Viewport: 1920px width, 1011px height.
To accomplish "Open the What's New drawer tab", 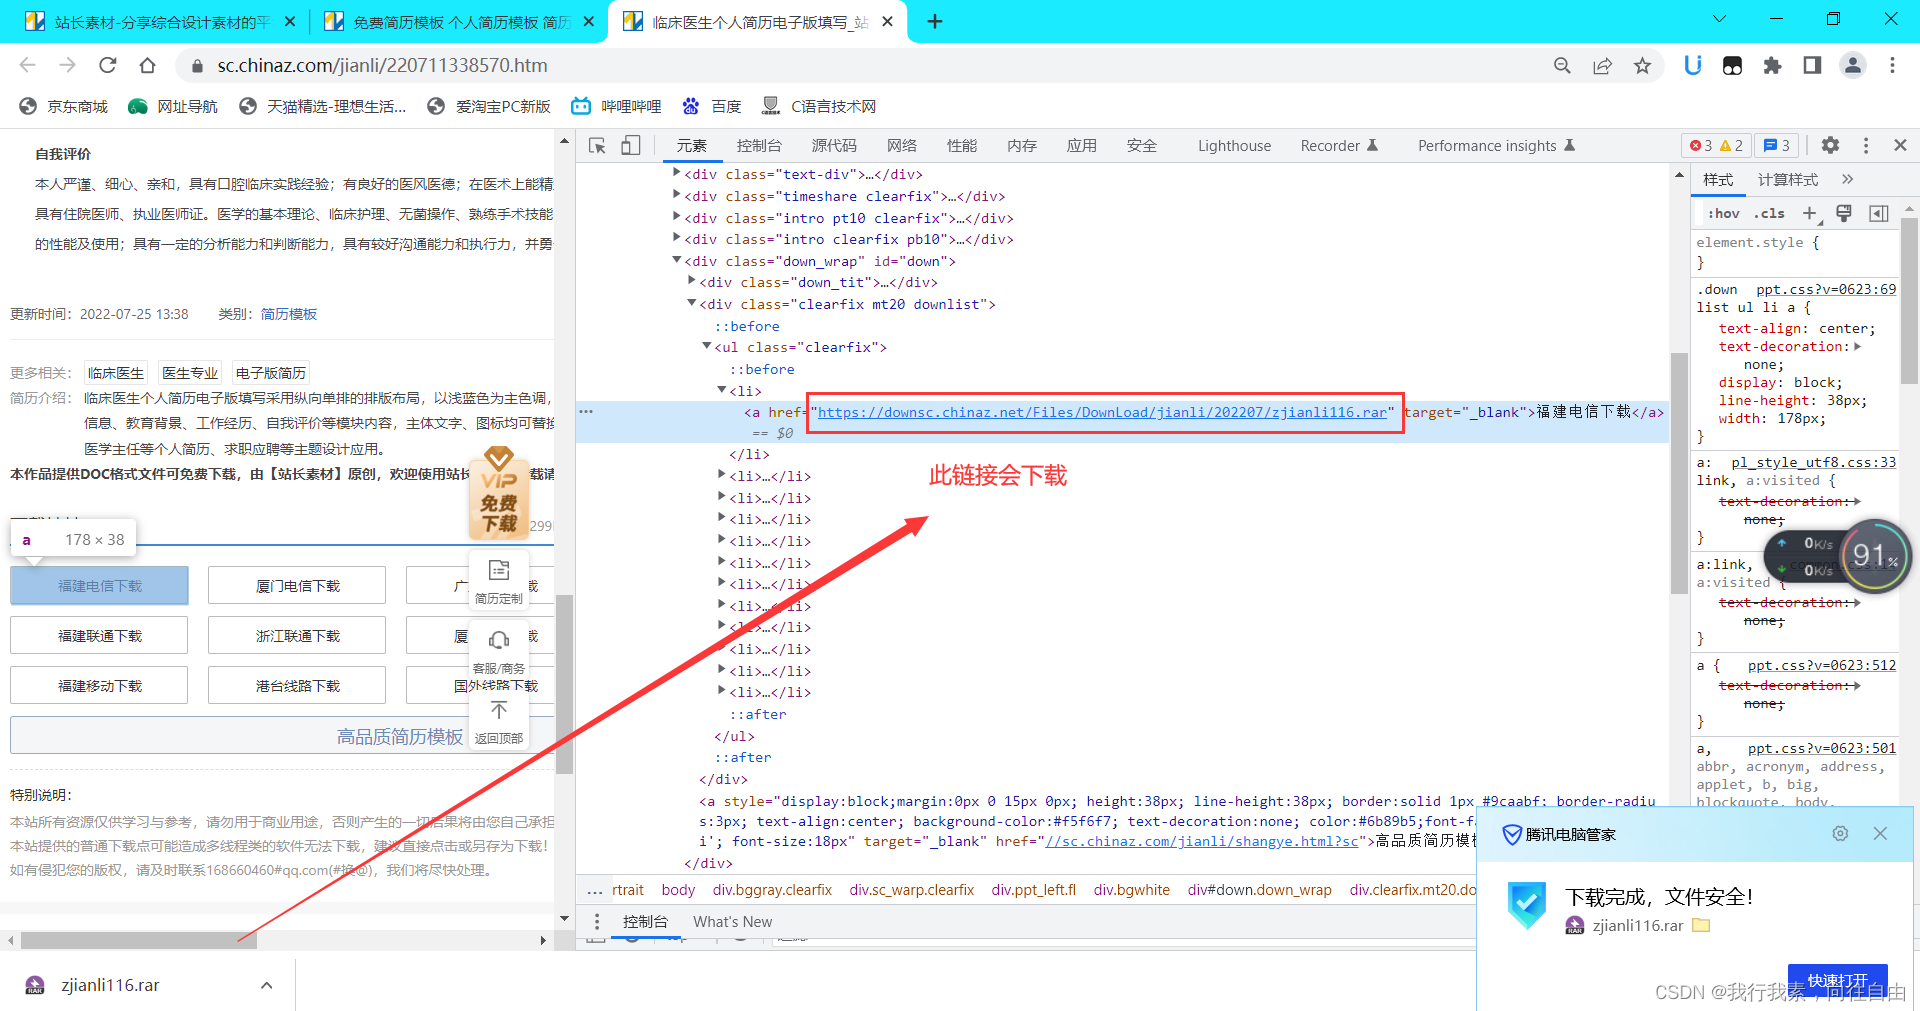I will click(x=732, y=922).
